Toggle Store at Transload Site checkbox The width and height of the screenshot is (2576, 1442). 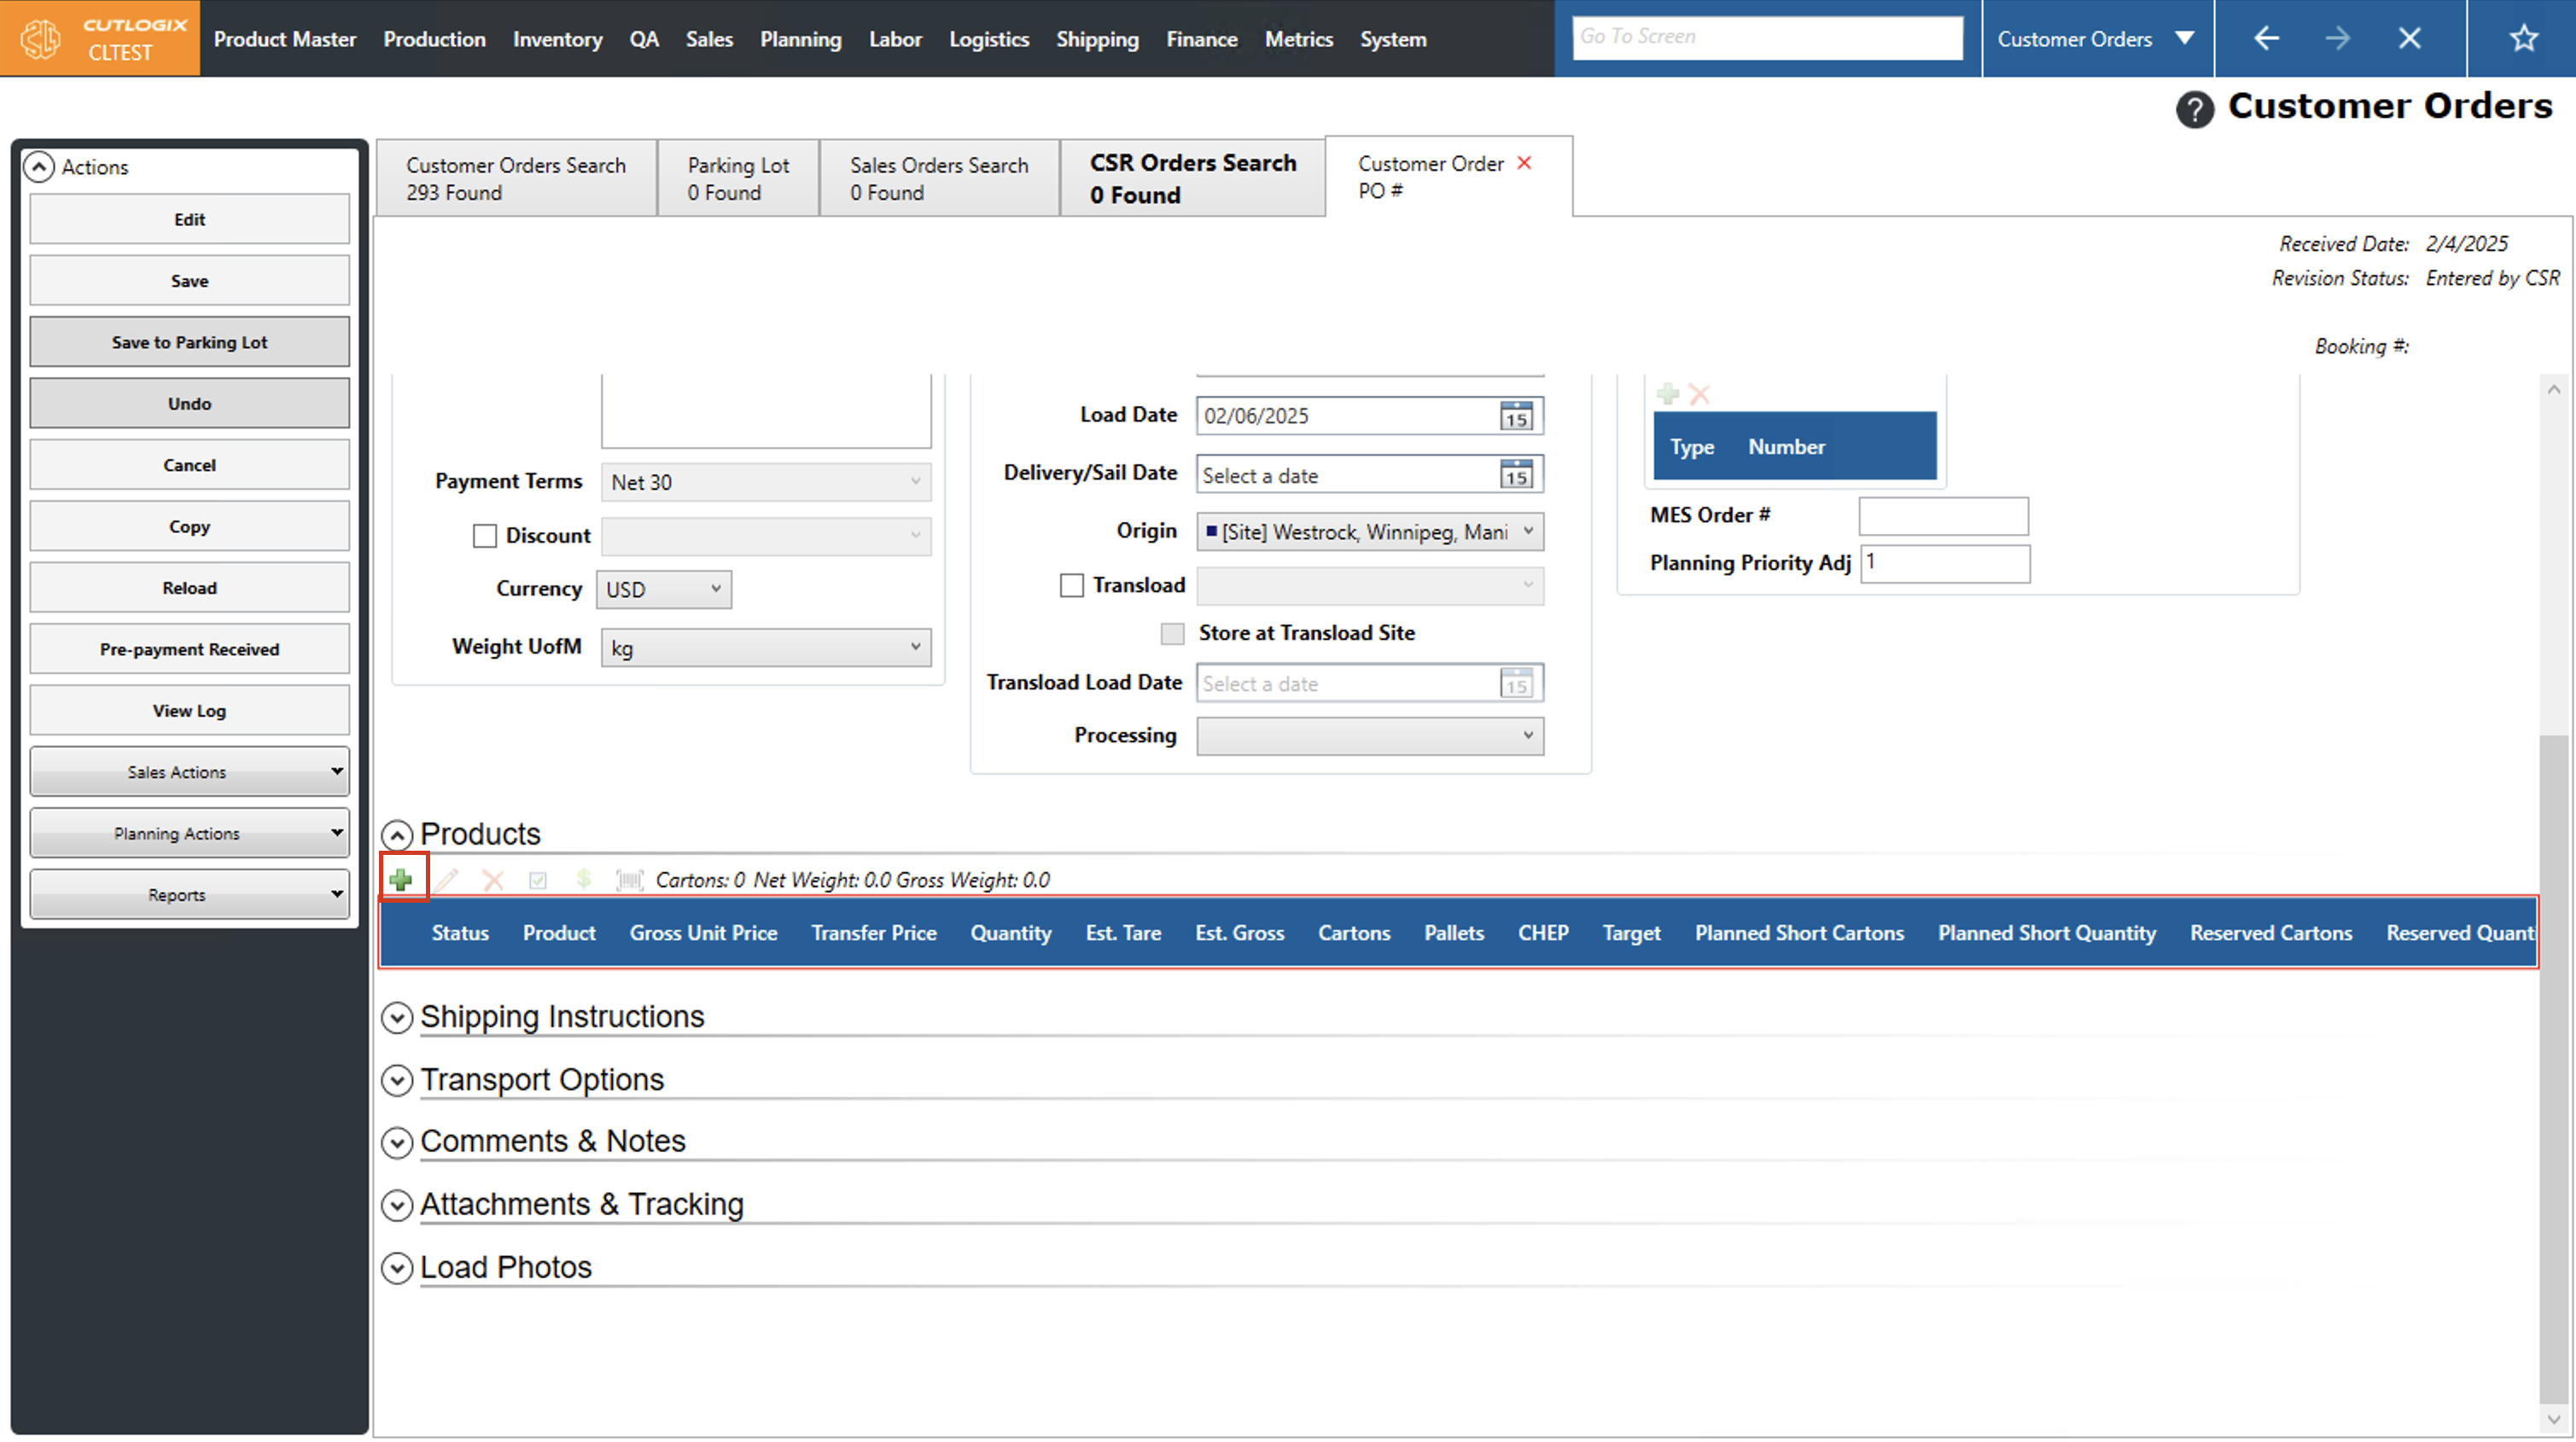(1172, 634)
